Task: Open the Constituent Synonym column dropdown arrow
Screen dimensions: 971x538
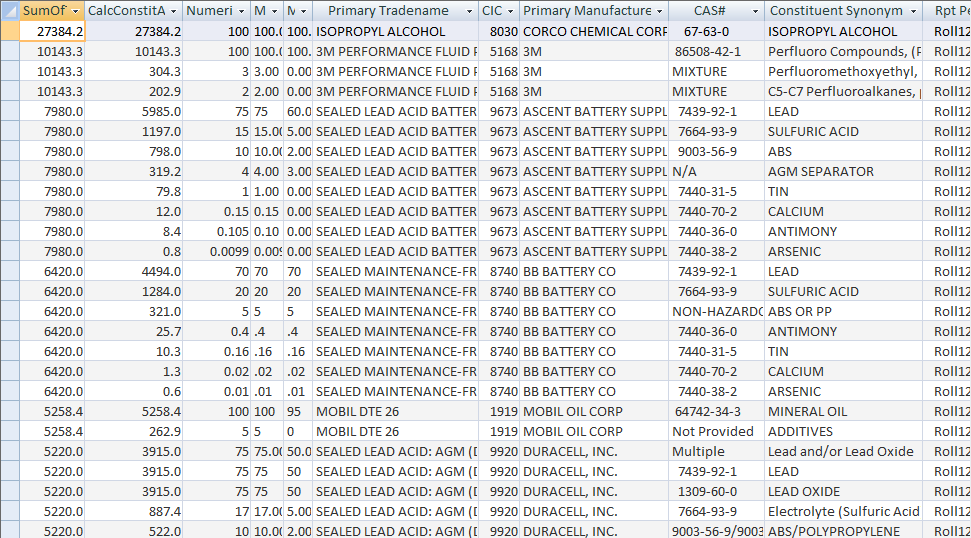Action: [913, 11]
